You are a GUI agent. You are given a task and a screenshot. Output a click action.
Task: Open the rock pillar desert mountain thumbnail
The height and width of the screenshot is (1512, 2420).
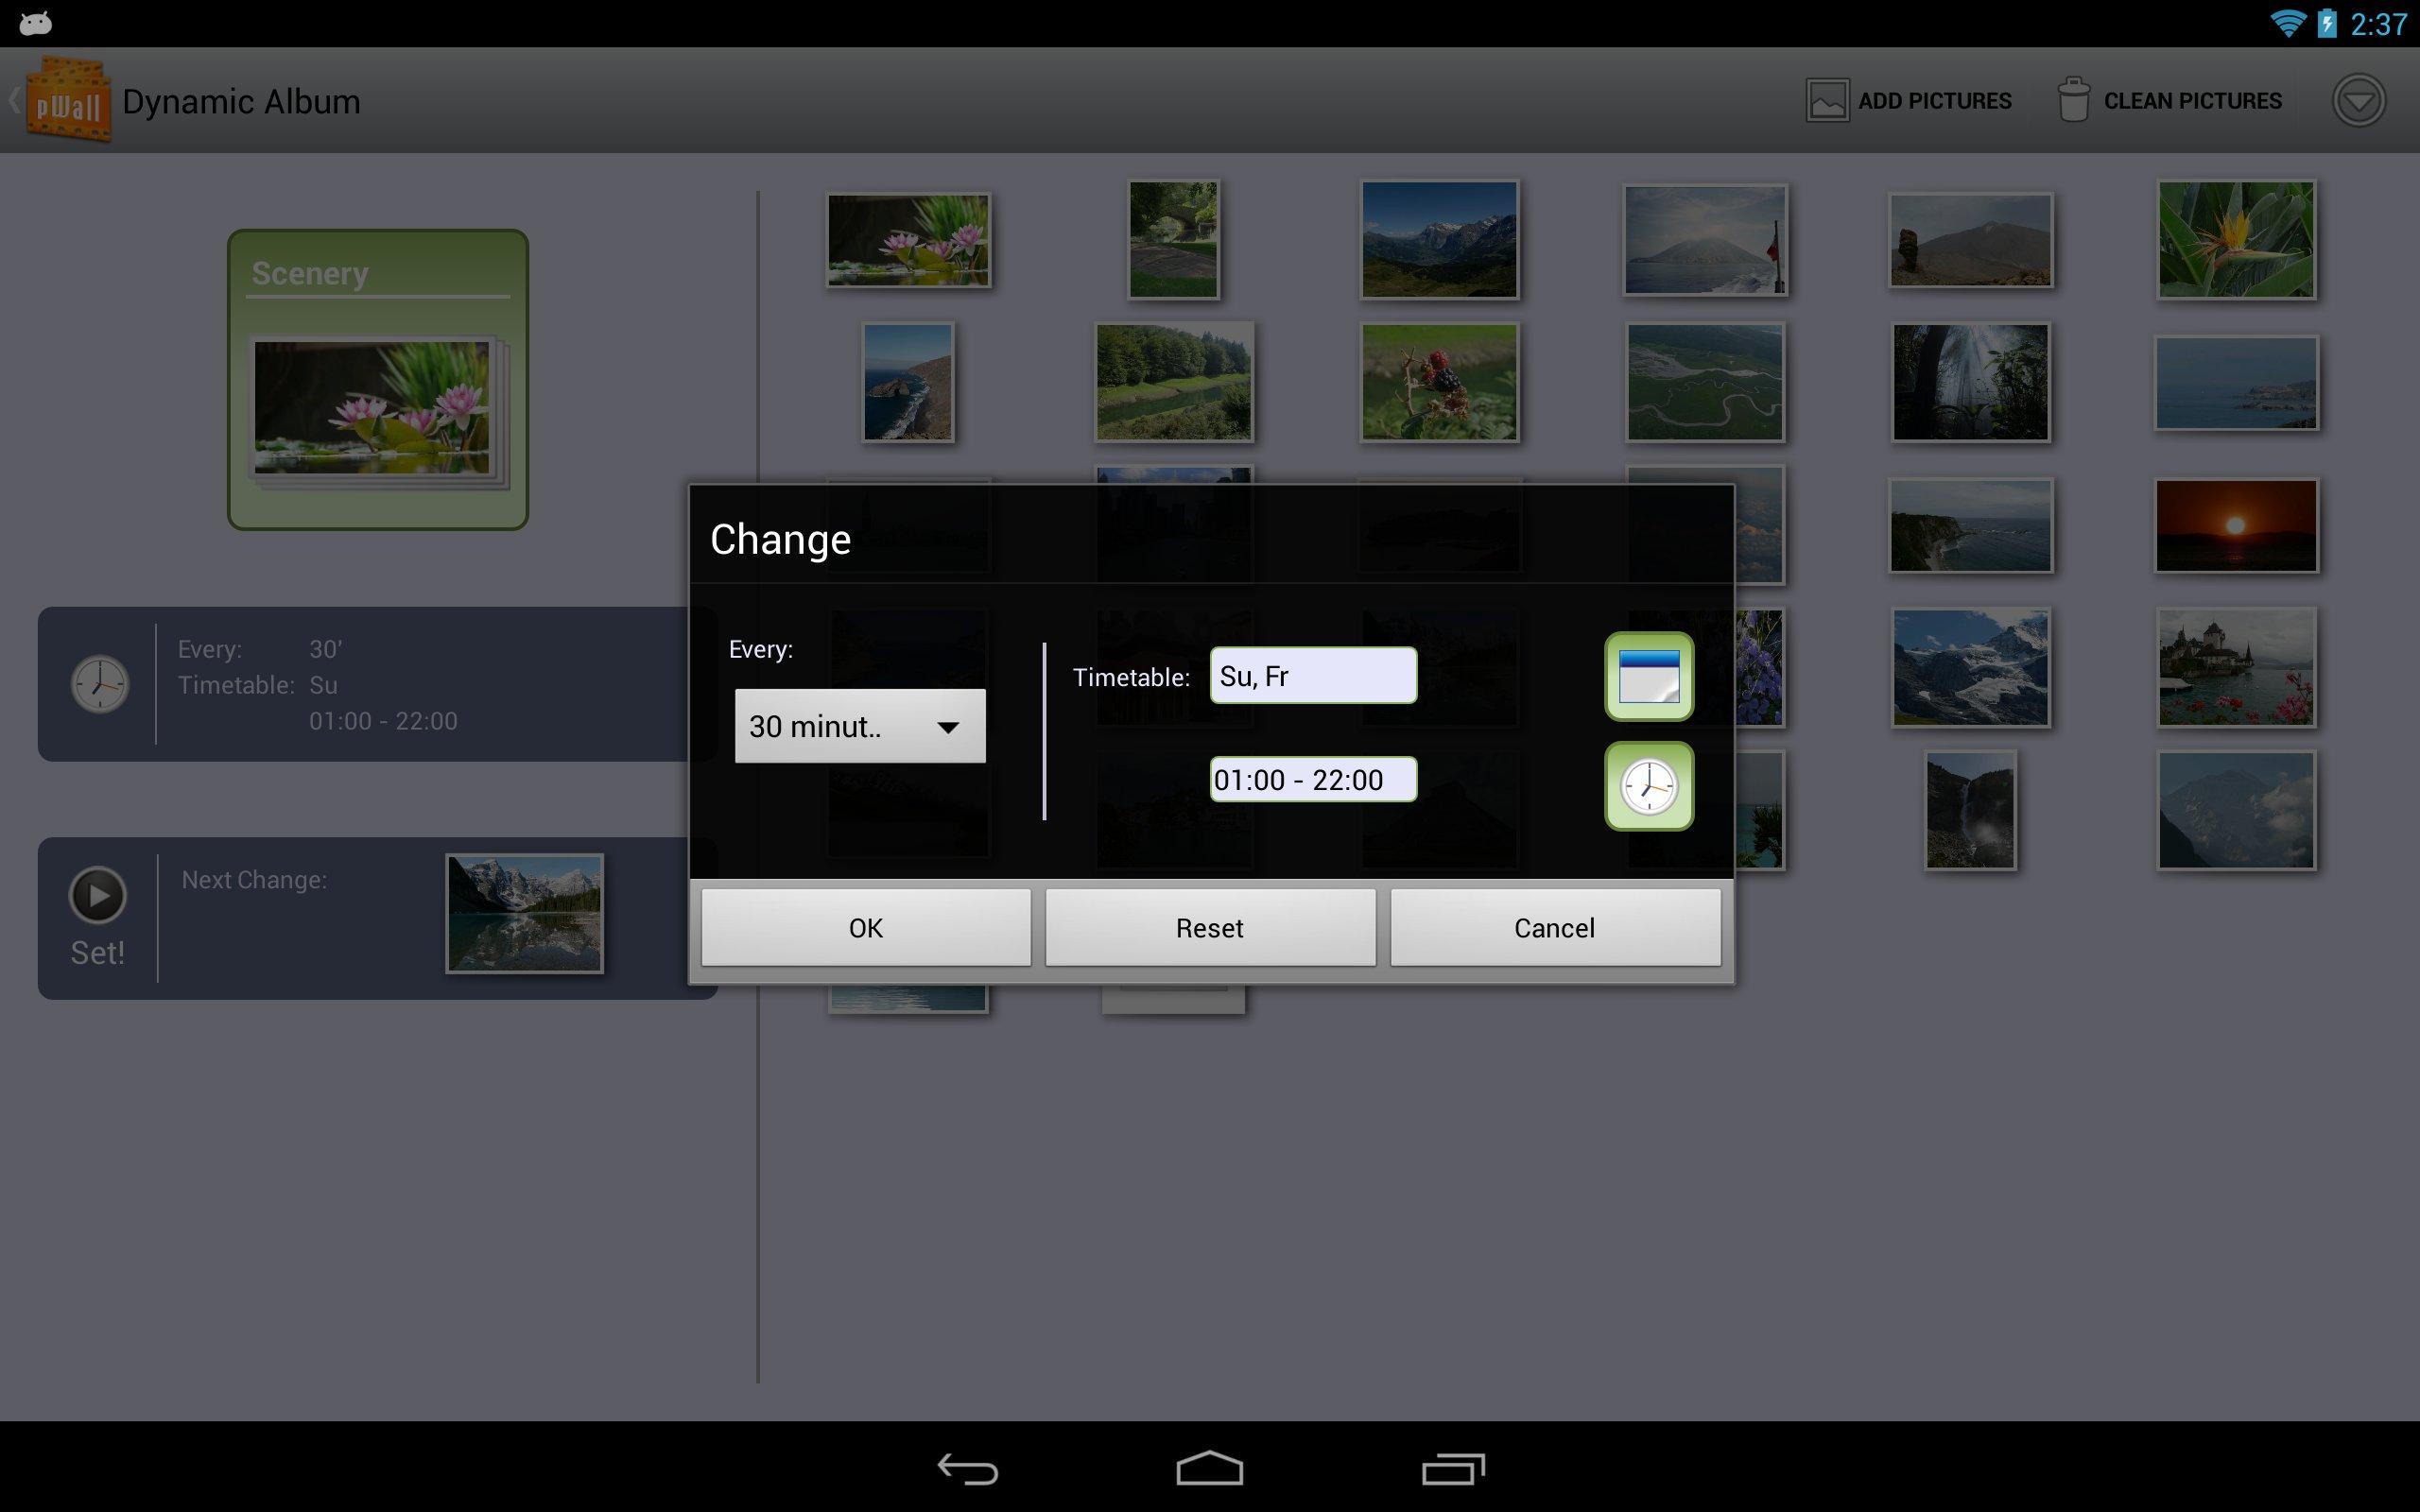[x=1970, y=240]
